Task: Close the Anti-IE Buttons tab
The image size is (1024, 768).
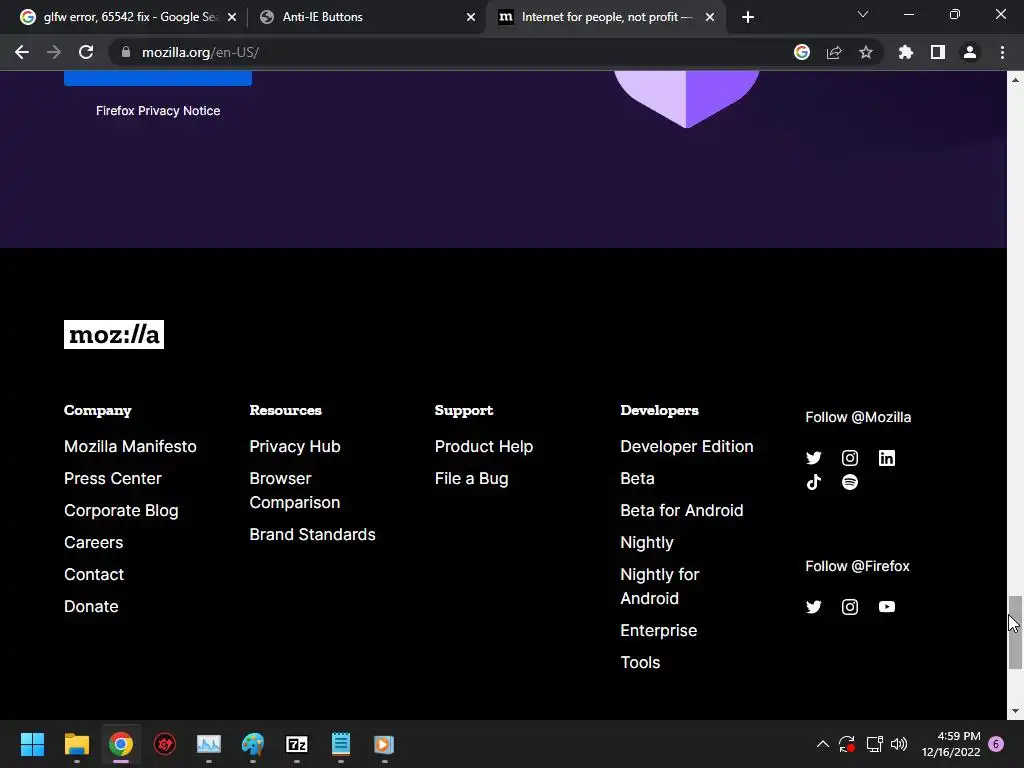Action: click(x=471, y=17)
